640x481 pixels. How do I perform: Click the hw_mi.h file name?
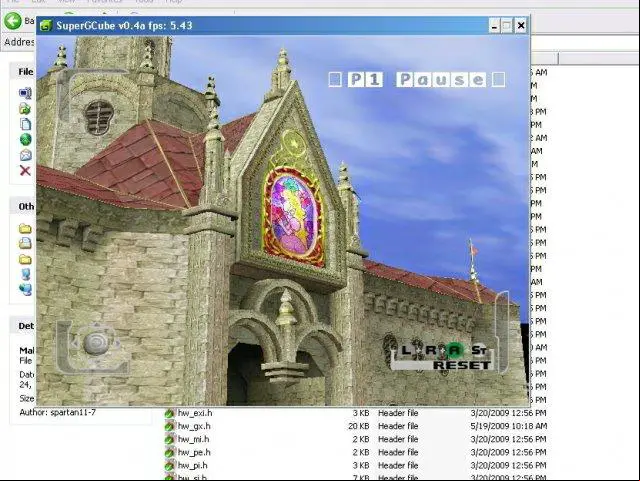tap(193, 439)
